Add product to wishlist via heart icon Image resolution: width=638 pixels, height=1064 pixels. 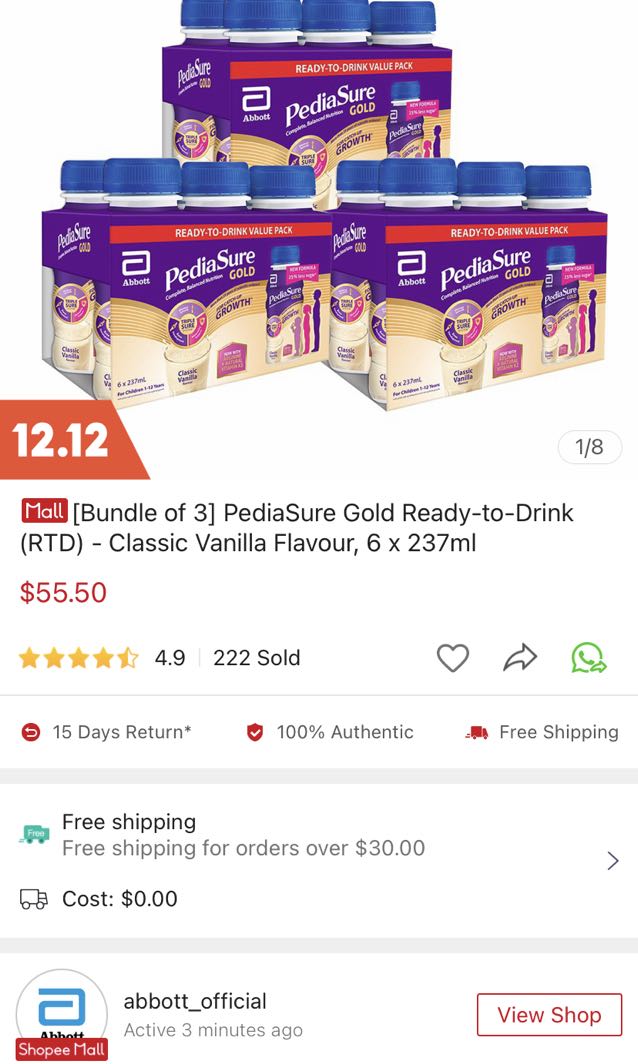(x=454, y=657)
